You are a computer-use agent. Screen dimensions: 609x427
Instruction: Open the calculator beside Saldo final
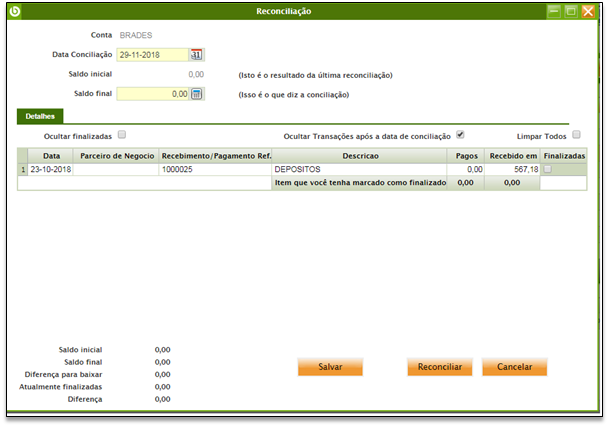(x=197, y=94)
